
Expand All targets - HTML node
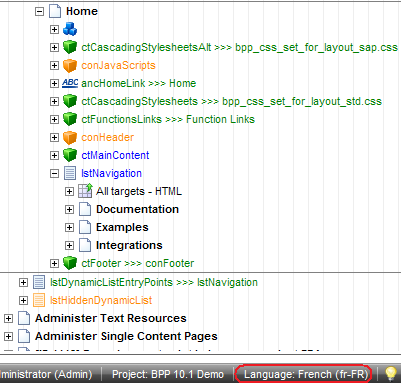69,191
